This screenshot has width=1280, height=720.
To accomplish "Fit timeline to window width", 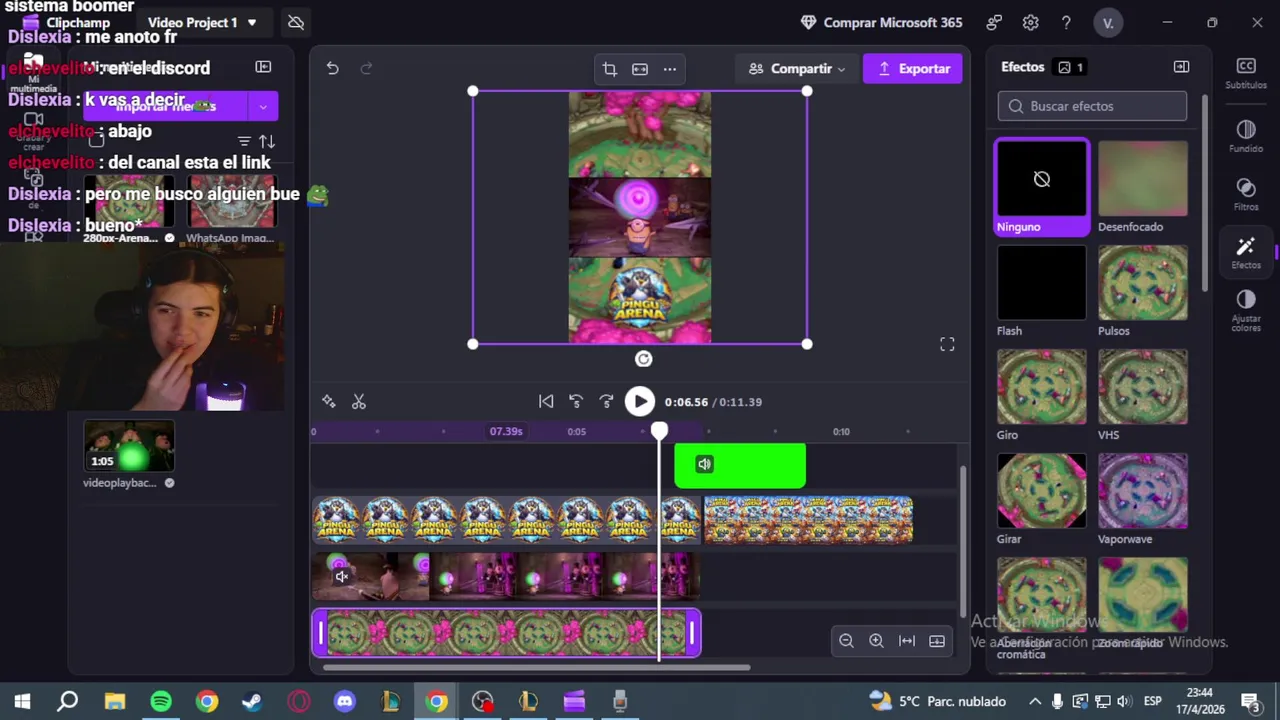I will click(x=907, y=641).
